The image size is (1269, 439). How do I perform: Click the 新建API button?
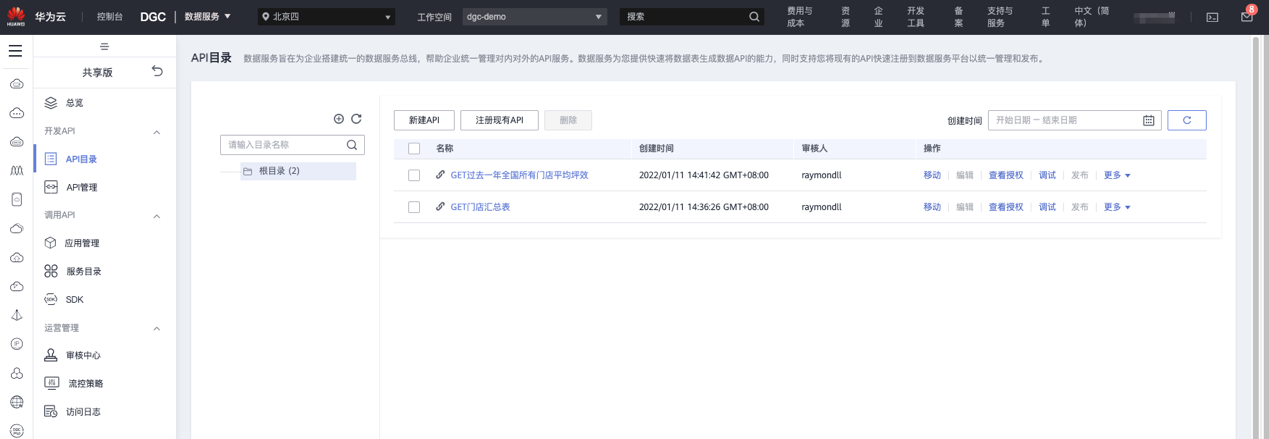click(x=424, y=120)
